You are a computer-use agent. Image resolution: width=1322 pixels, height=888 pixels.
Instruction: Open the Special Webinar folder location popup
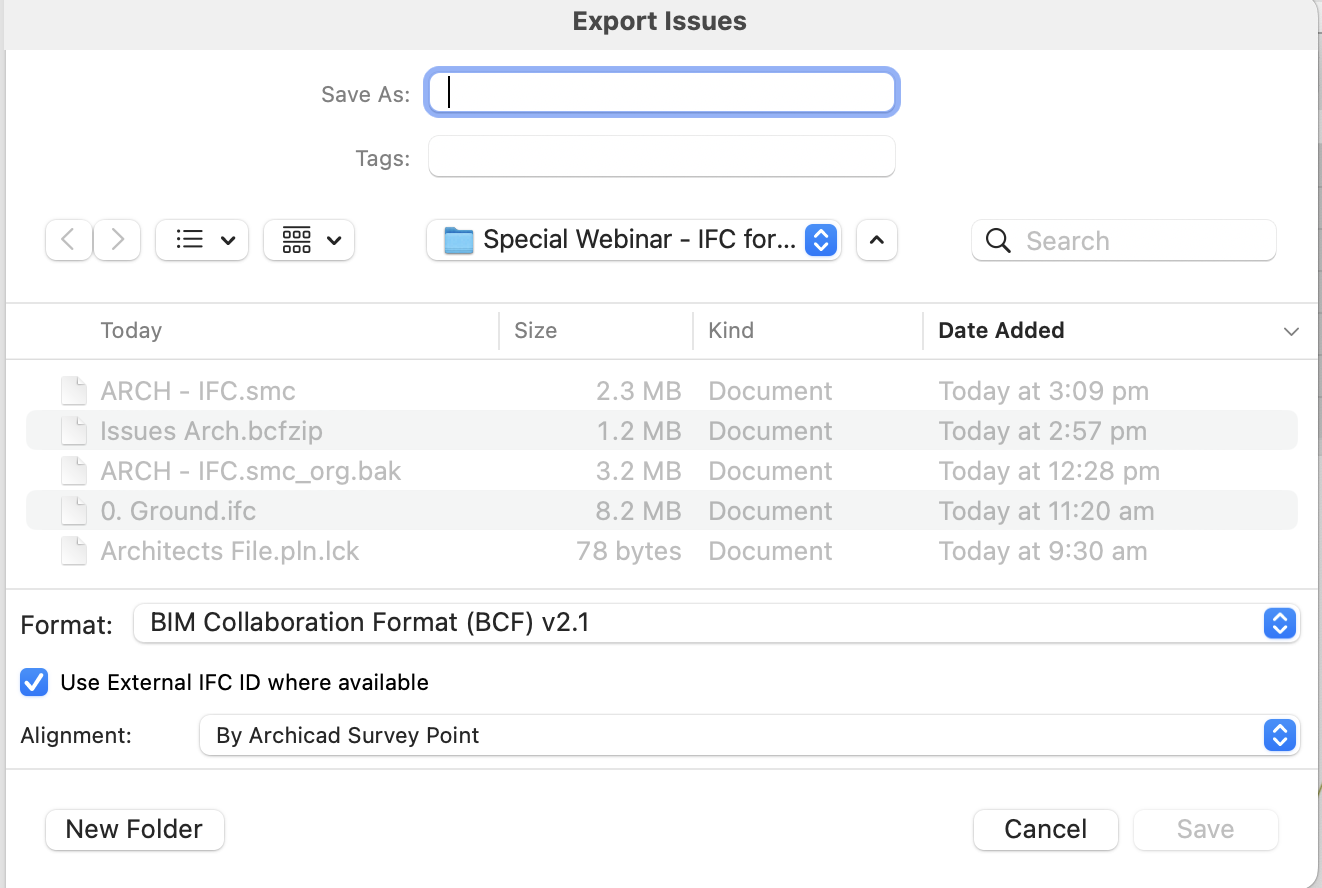tap(820, 240)
